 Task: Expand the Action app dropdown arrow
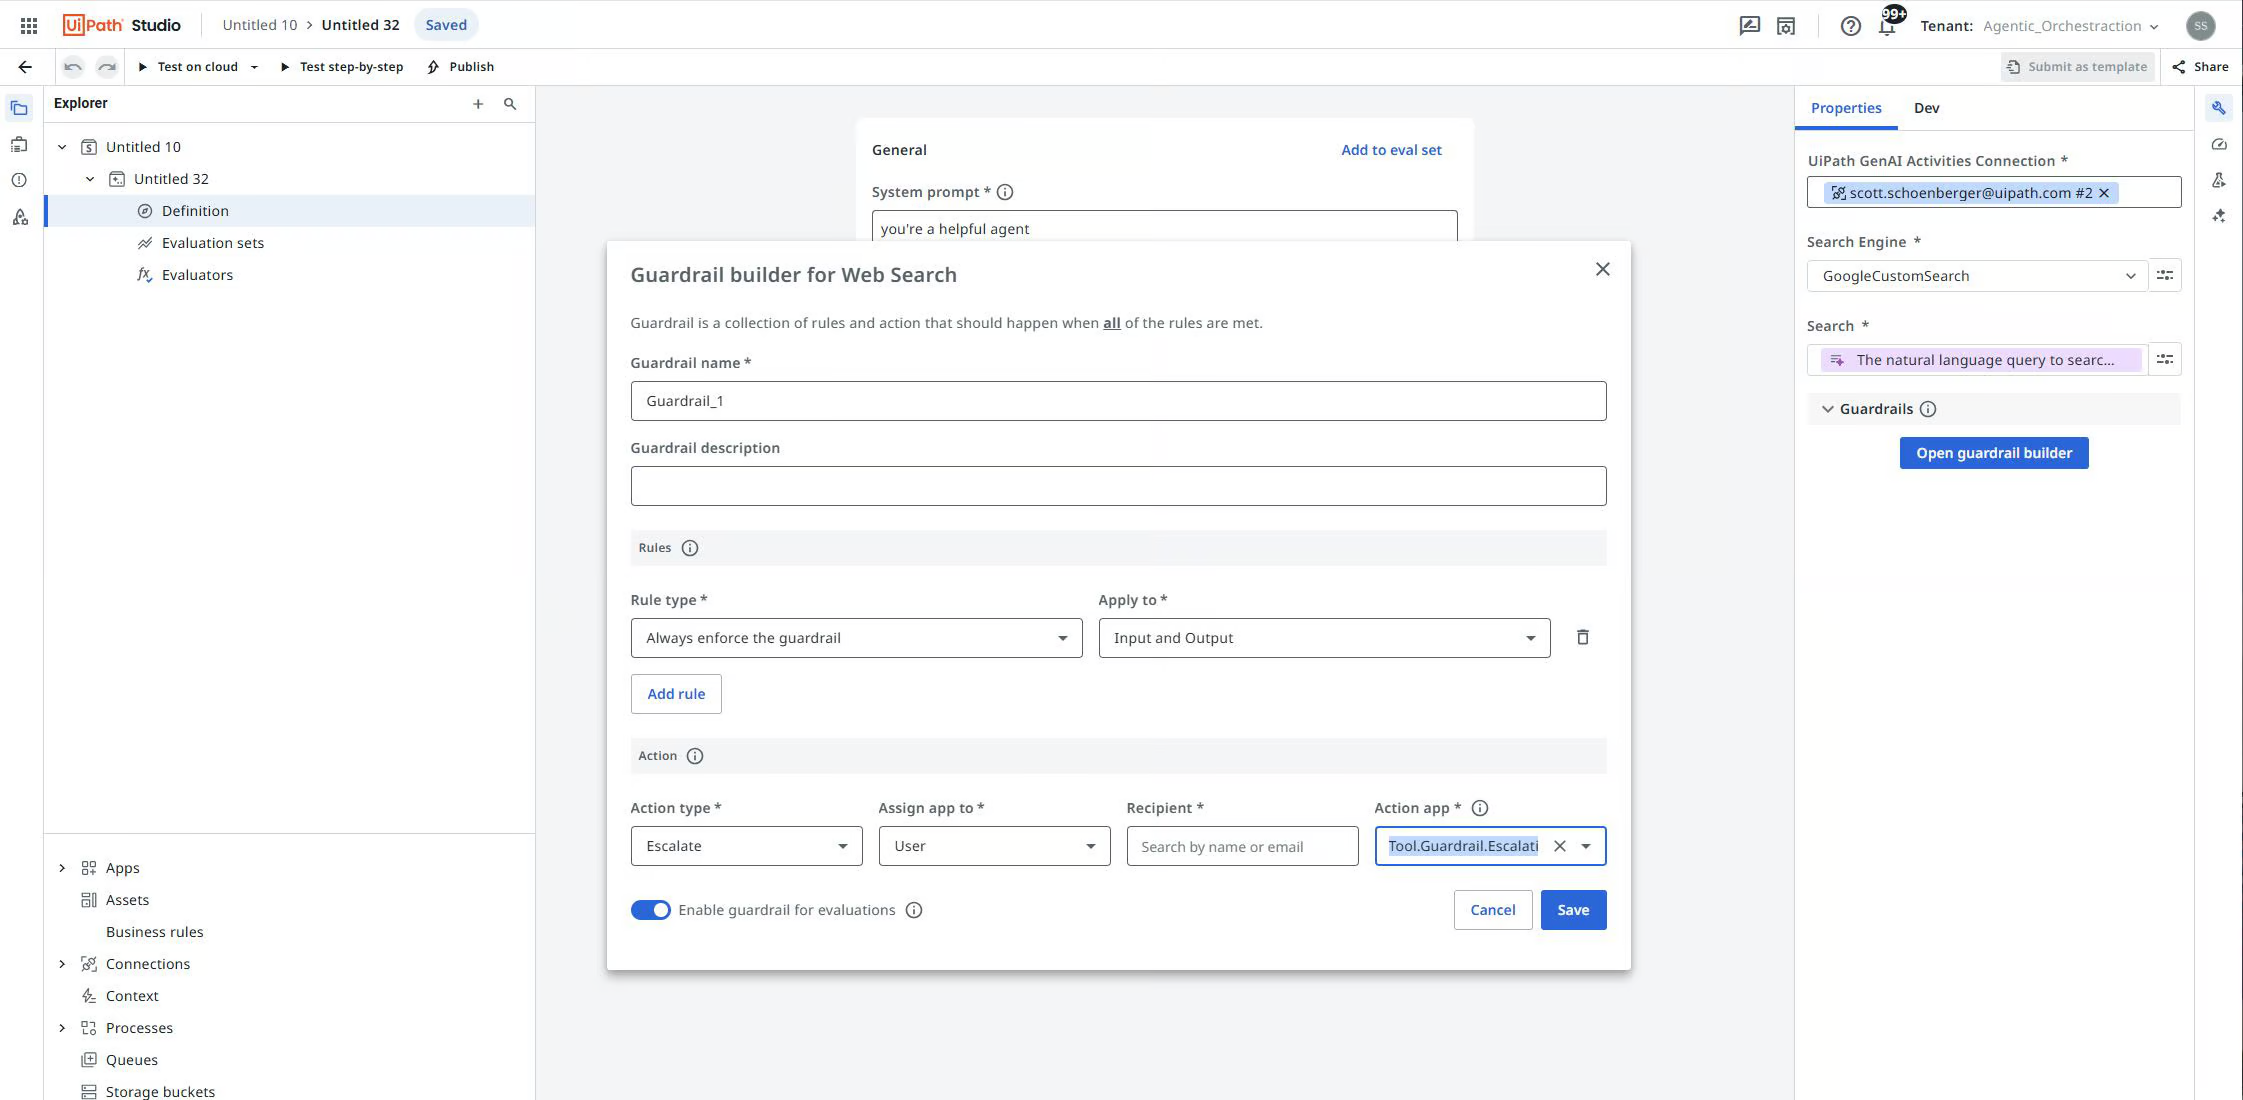click(x=1586, y=846)
